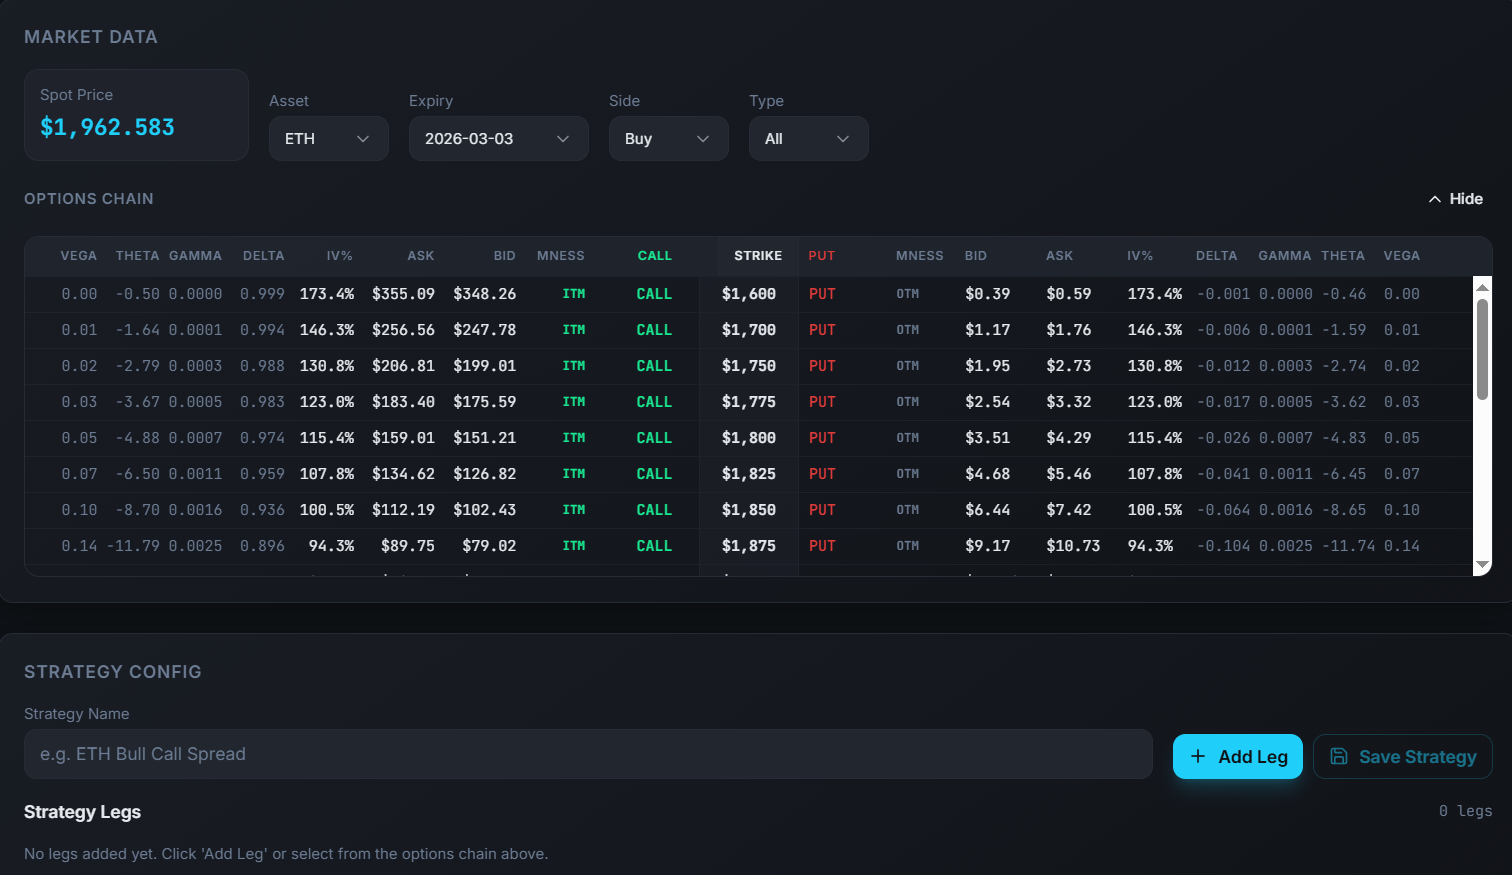Open the Expiry dropdown showing 2026-03-03
The height and width of the screenshot is (875, 1512).
point(498,139)
